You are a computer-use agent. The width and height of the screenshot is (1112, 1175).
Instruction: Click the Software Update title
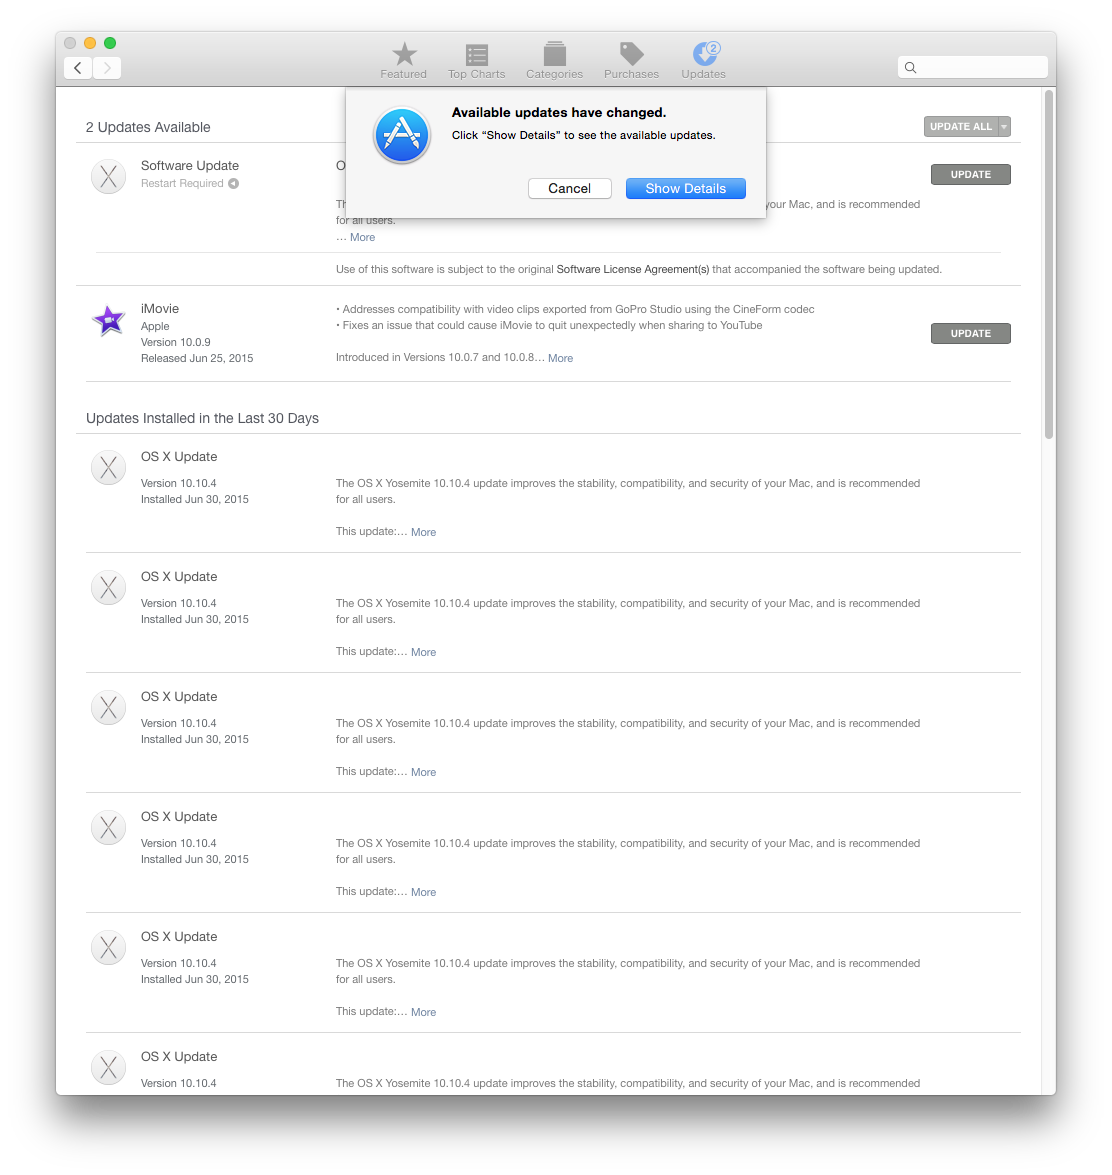point(190,166)
